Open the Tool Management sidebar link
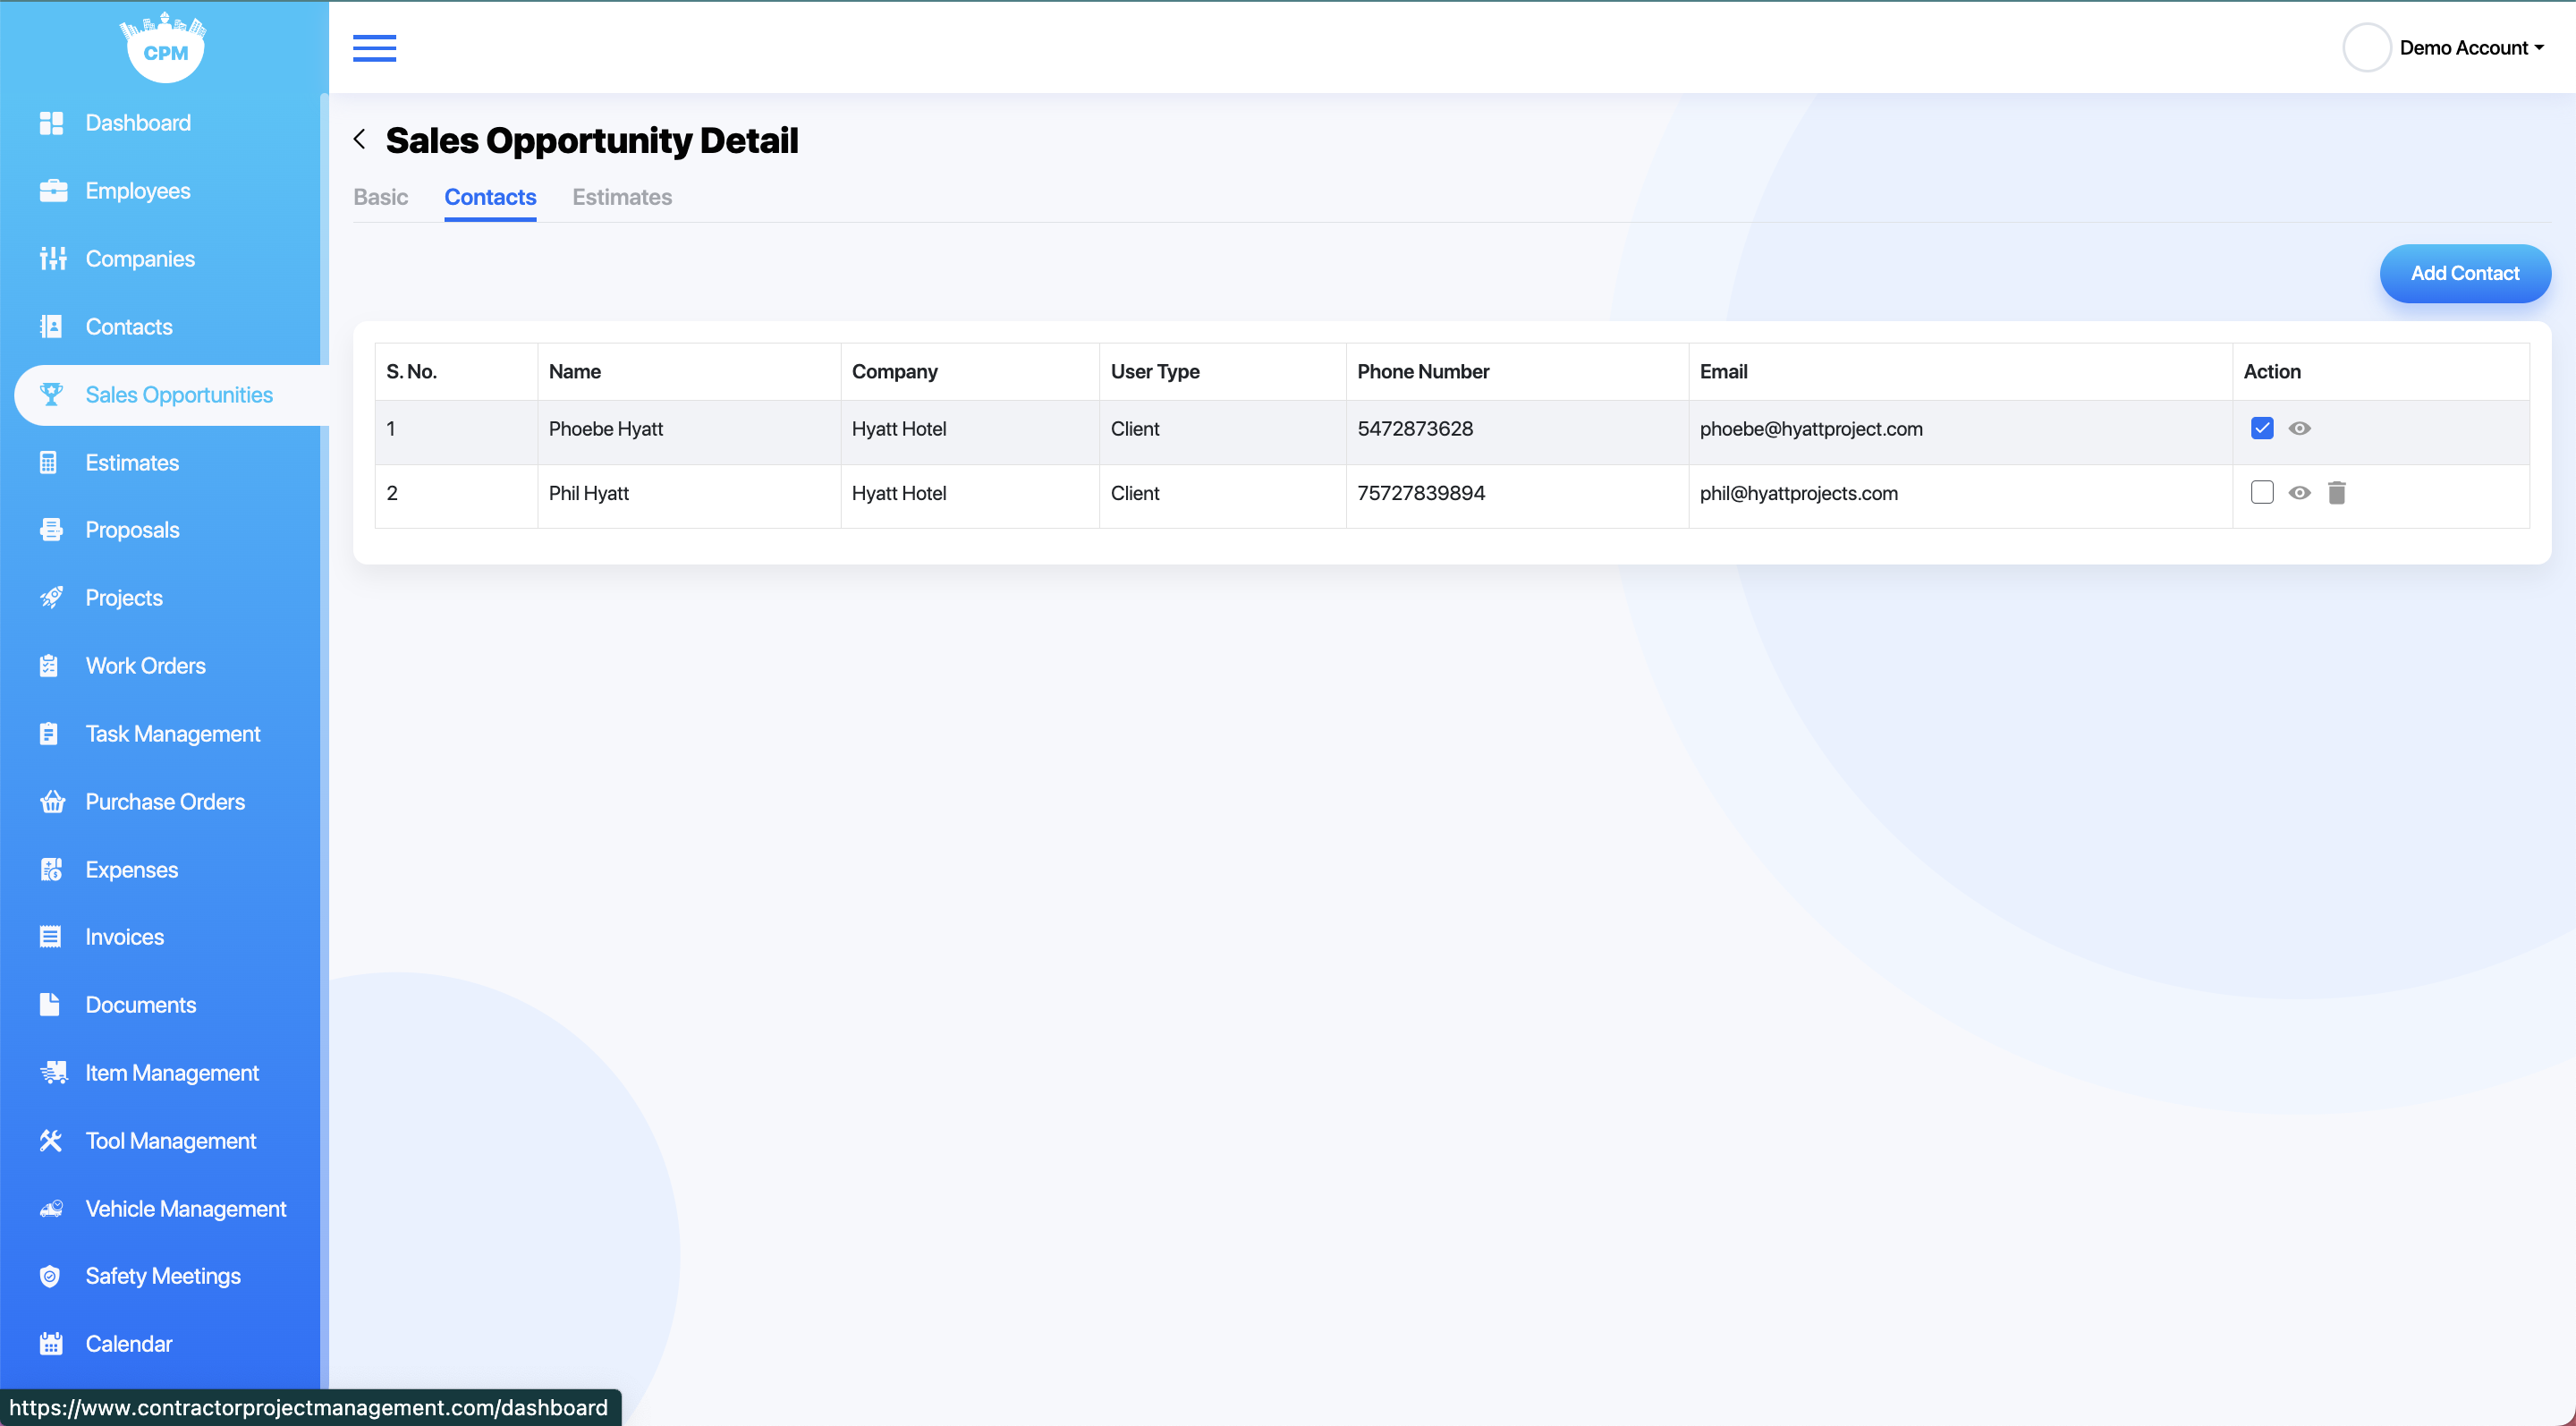Viewport: 2576px width, 1426px height. point(170,1141)
